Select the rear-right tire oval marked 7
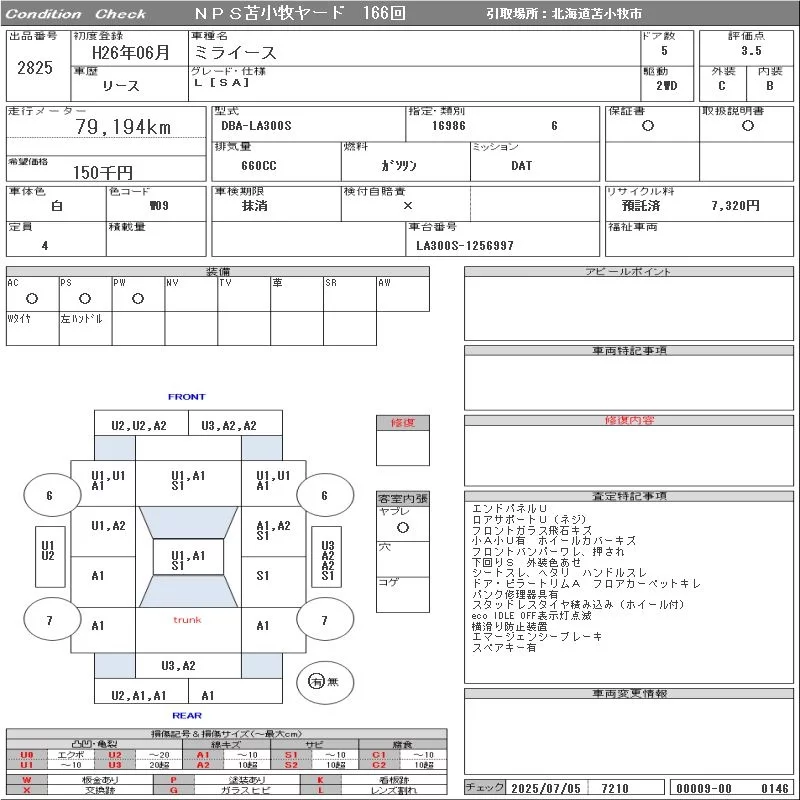This screenshot has height=800, width=800. coord(325,620)
